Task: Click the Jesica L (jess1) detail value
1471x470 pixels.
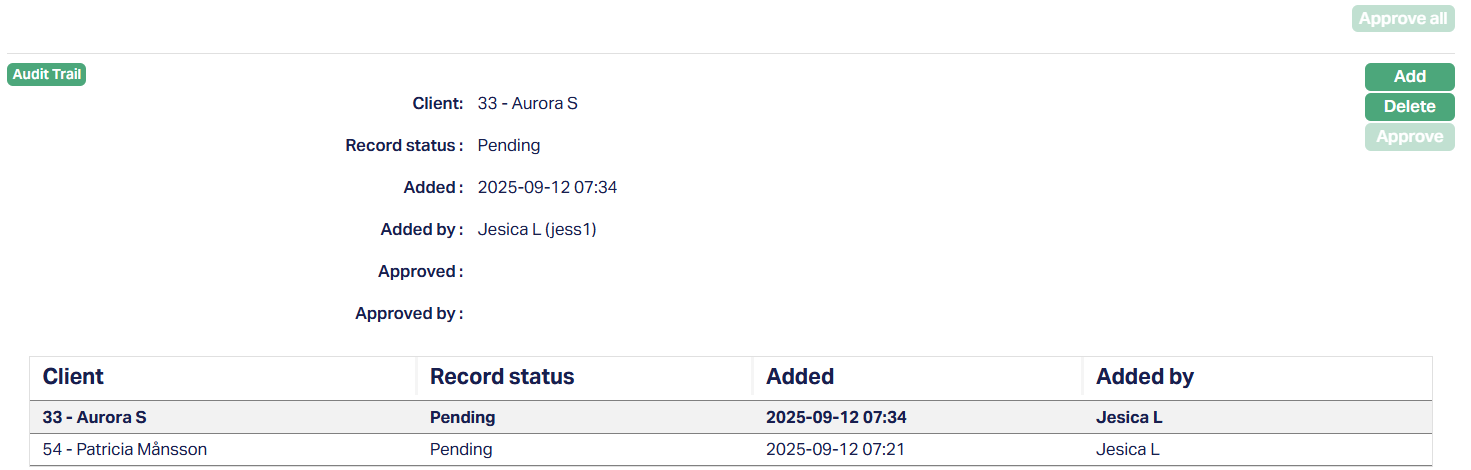Action: [537, 230]
